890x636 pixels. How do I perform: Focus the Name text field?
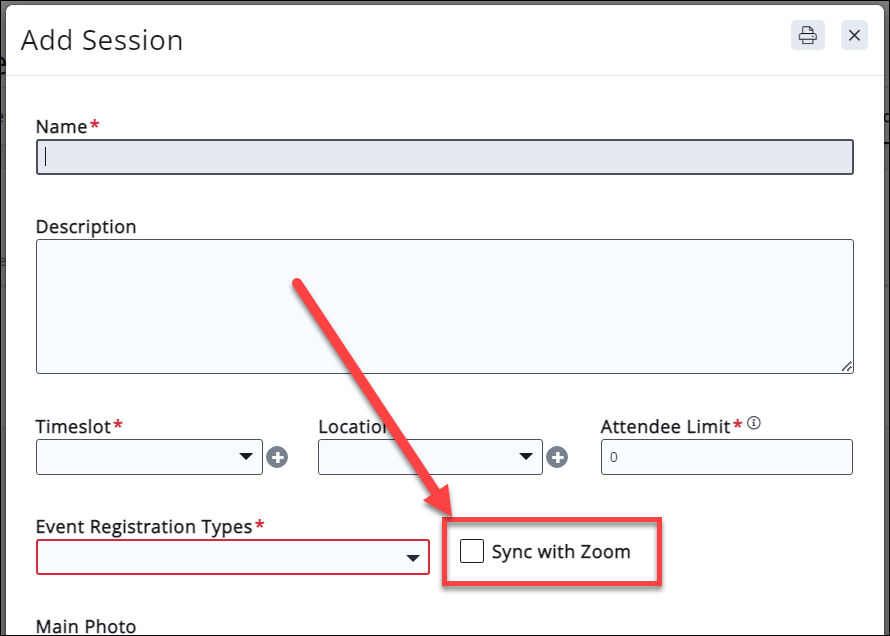pos(445,157)
